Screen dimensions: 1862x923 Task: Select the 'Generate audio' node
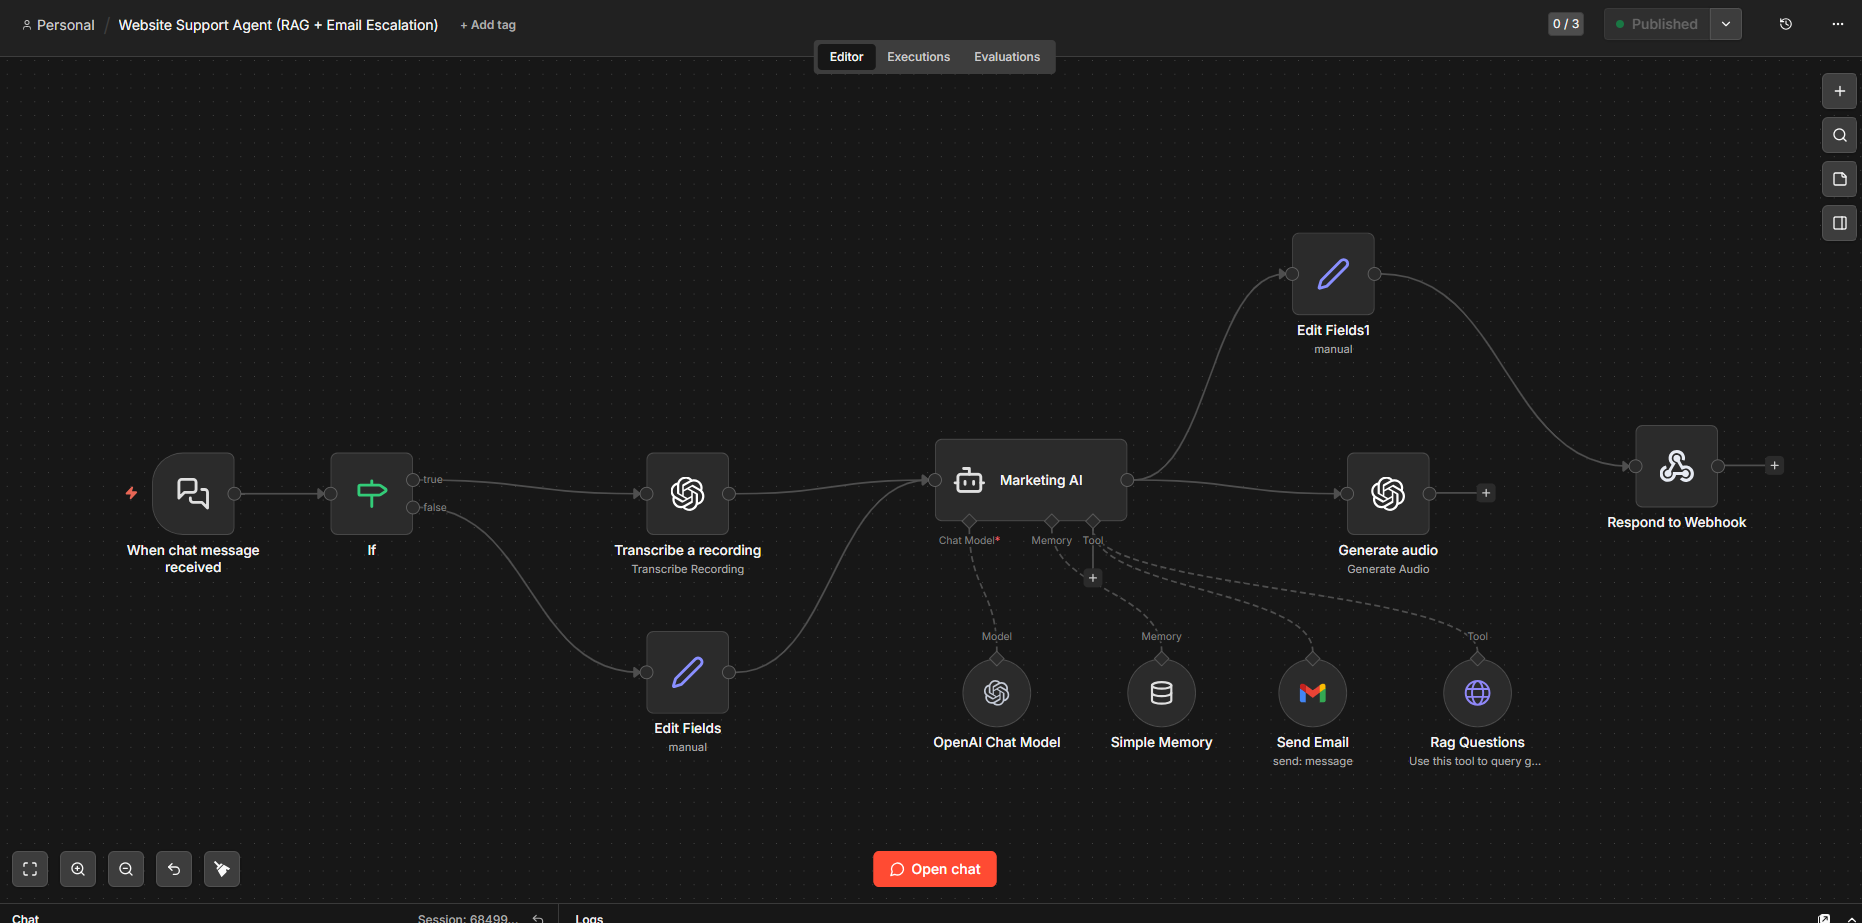click(x=1388, y=493)
